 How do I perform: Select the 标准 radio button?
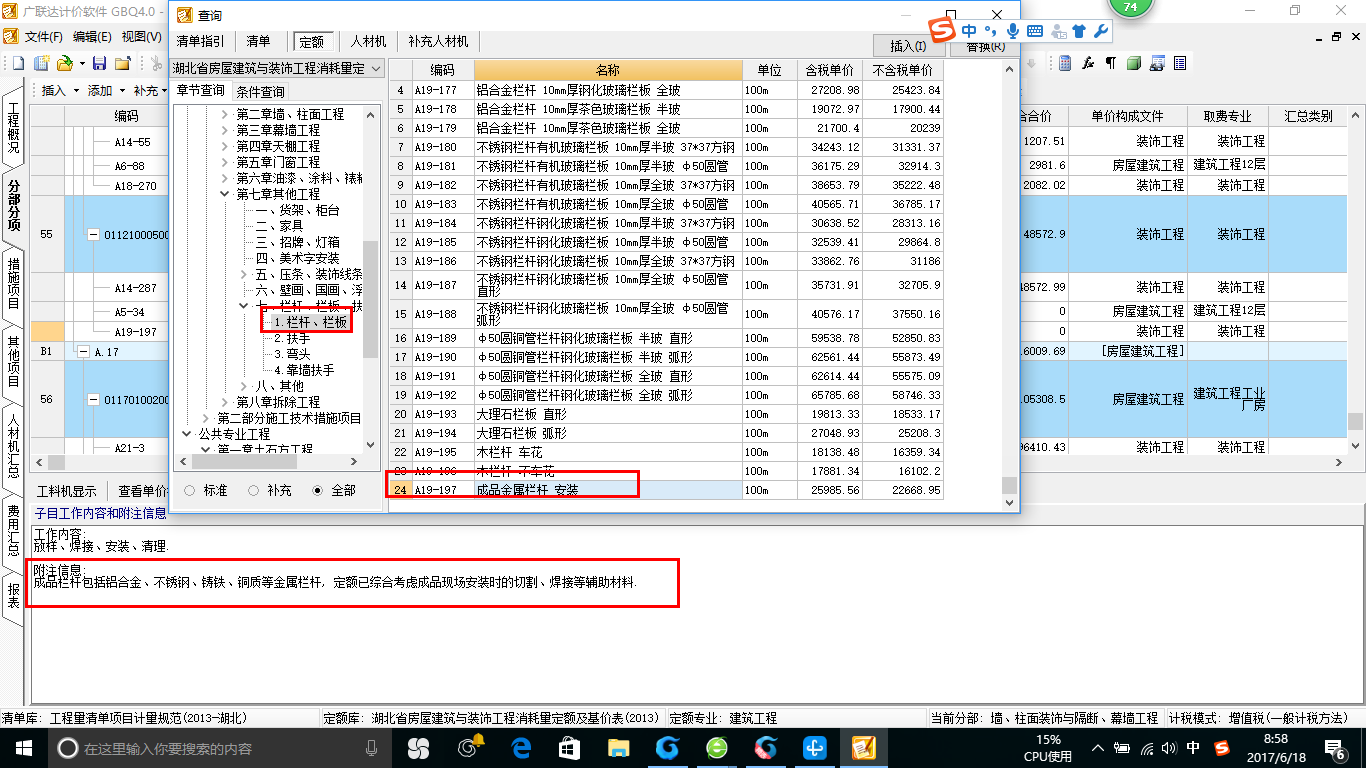[x=190, y=491]
